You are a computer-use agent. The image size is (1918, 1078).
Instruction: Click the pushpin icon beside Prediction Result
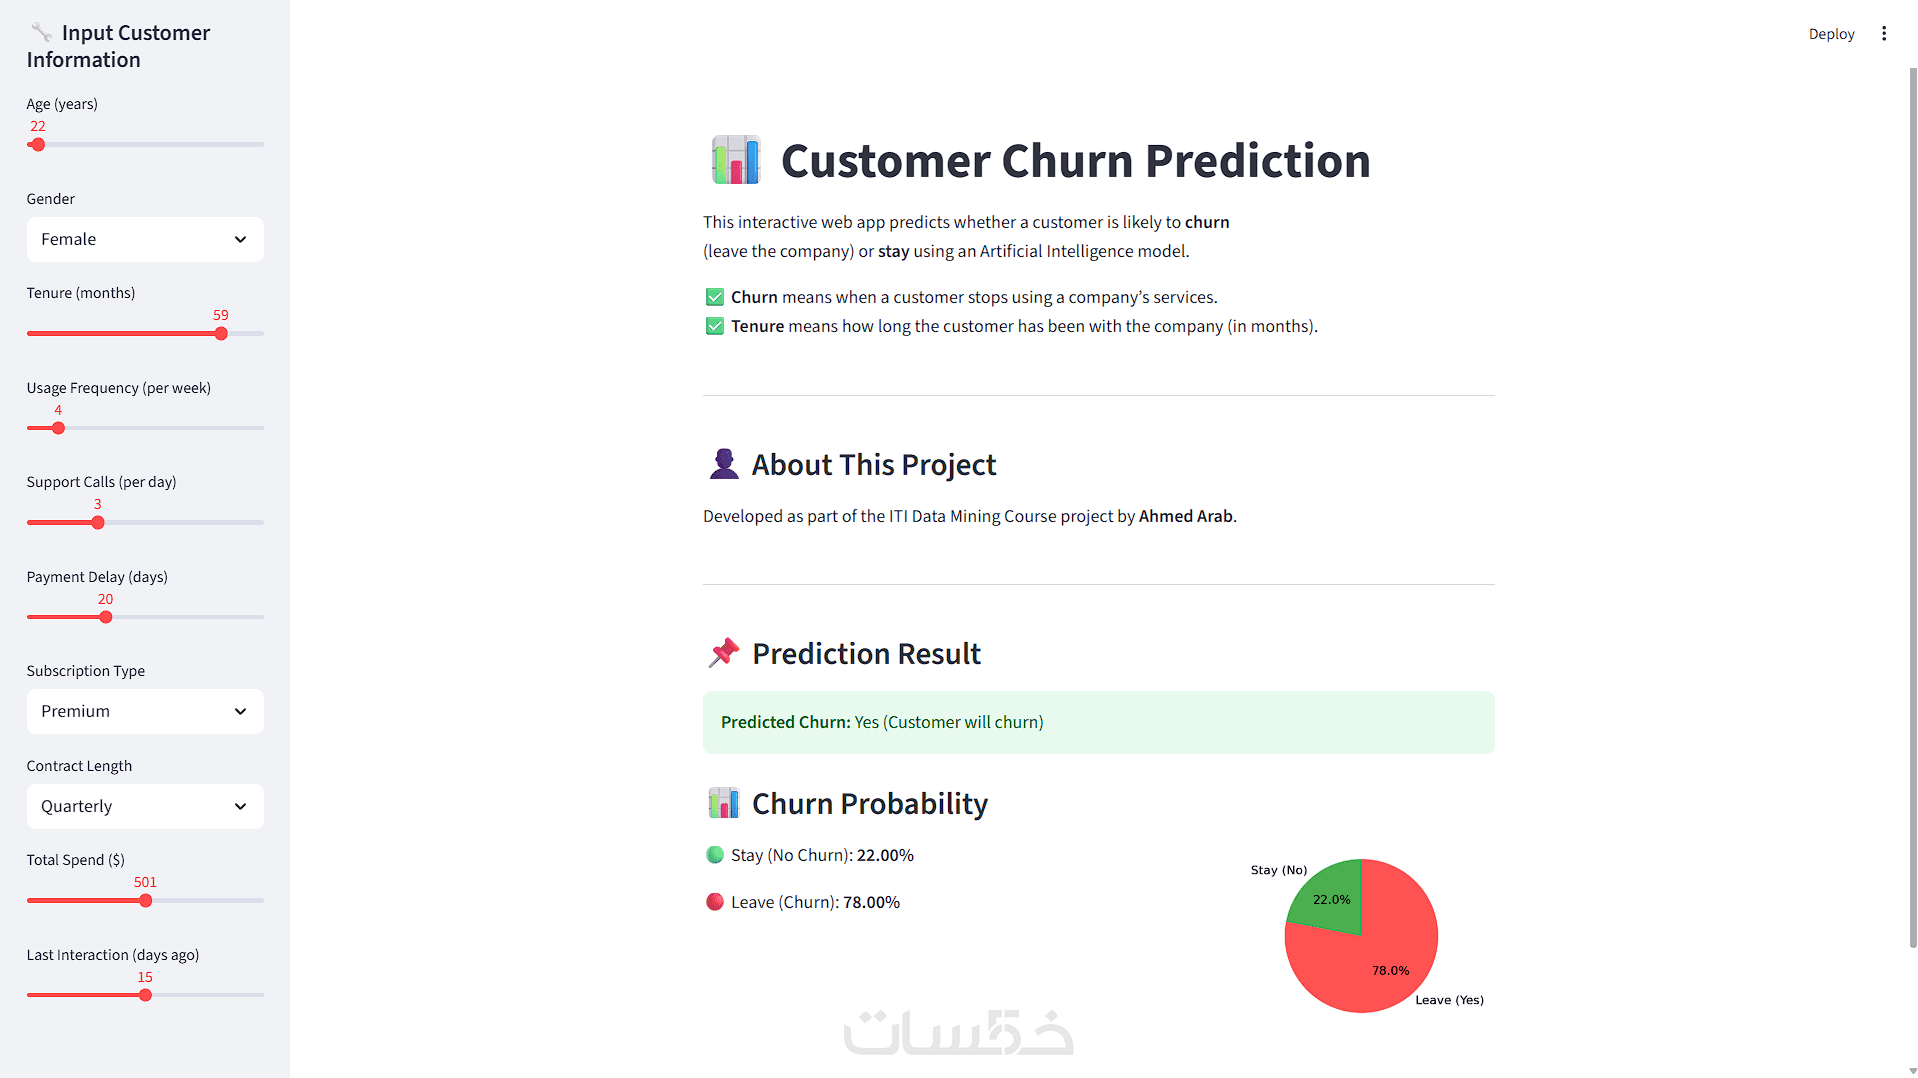724,653
